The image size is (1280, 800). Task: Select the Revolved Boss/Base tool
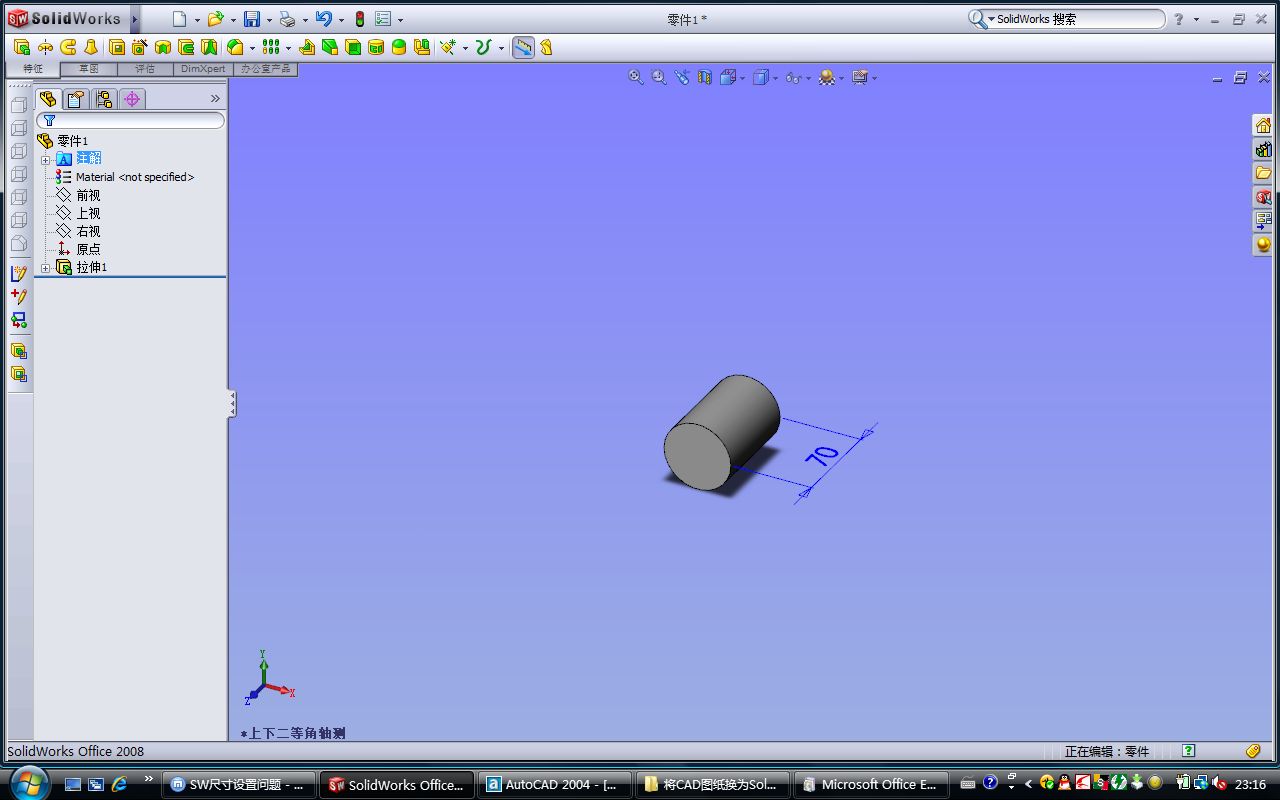[45, 47]
